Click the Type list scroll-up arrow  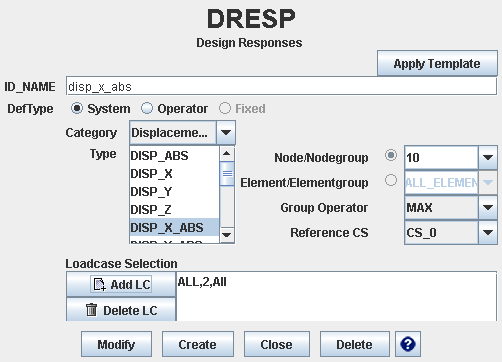pos(227,154)
